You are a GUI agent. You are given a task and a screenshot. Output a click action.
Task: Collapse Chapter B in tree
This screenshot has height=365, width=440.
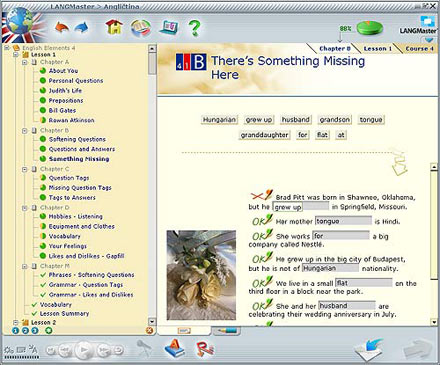pyautogui.click(x=24, y=131)
